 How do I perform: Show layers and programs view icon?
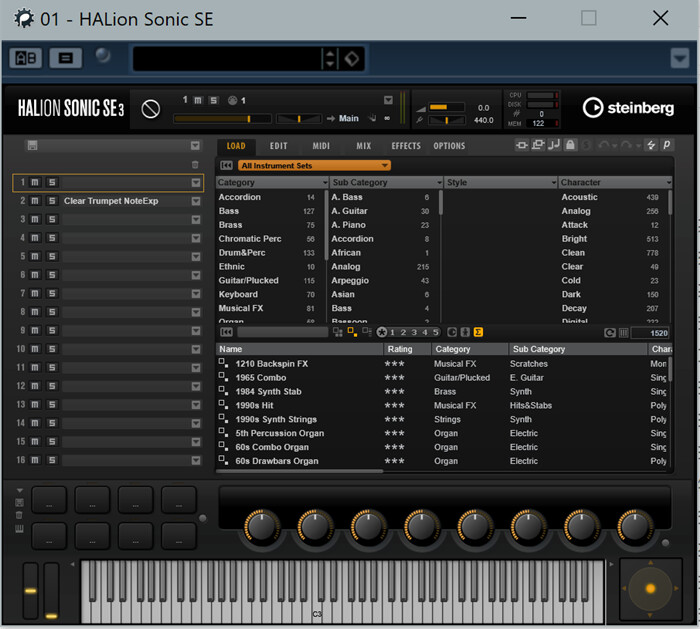[x=338, y=332]
